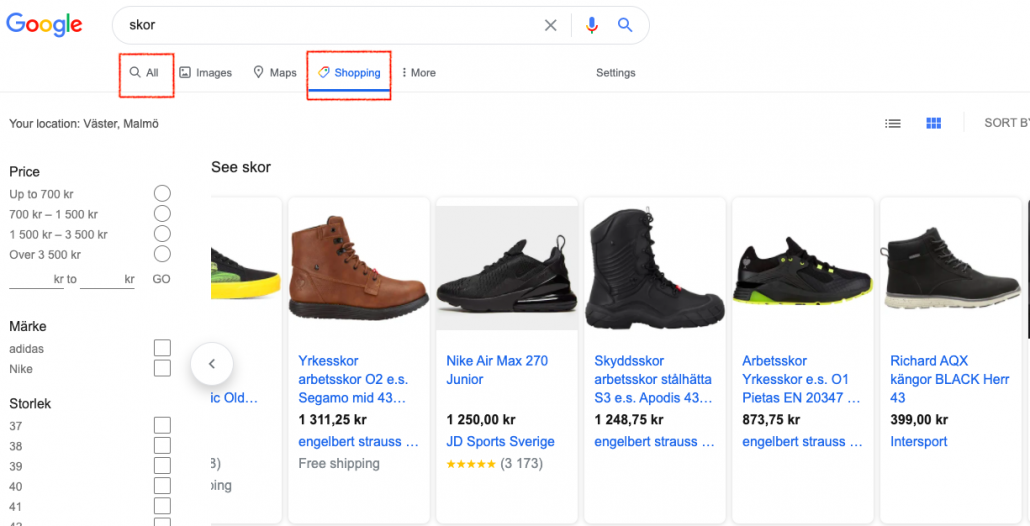The width and height of the screenshot is (1030, 526).
Task: Click JD Sports Sverige seller link
Action: coord(501,442)
